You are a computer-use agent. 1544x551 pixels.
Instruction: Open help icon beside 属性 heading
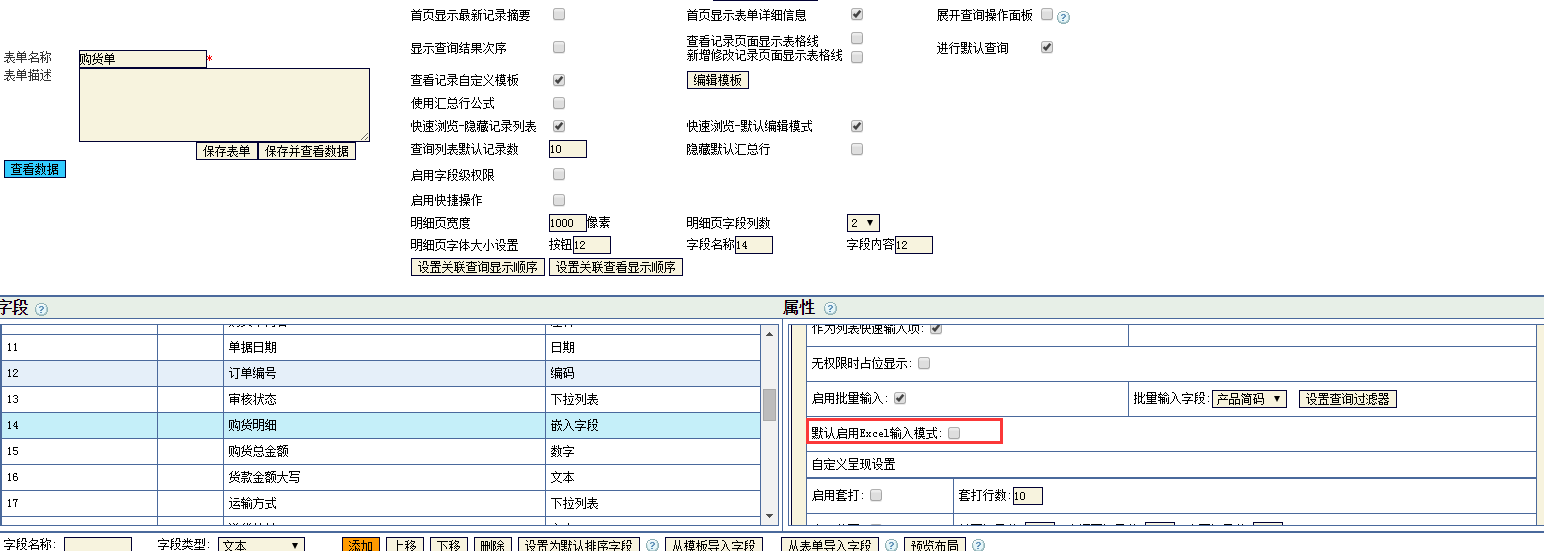click(830, 309)
